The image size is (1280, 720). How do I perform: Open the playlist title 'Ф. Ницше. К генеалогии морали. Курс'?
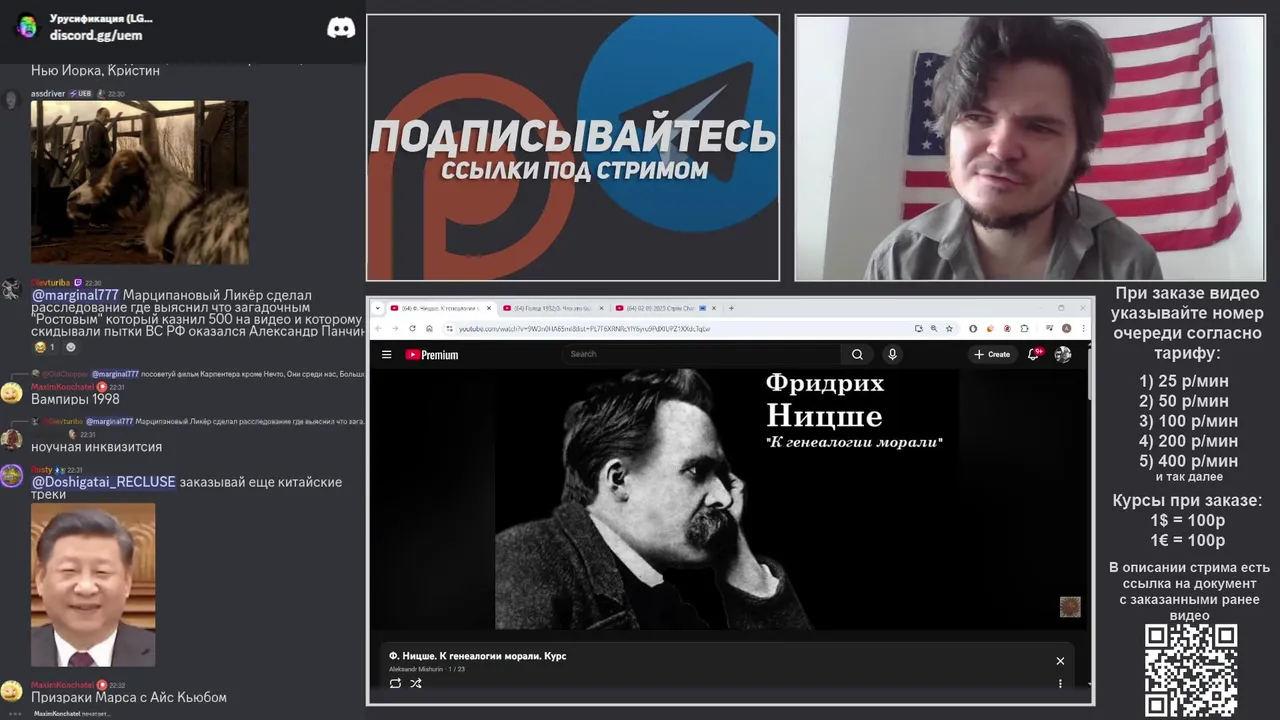click(x=478, y=656)
